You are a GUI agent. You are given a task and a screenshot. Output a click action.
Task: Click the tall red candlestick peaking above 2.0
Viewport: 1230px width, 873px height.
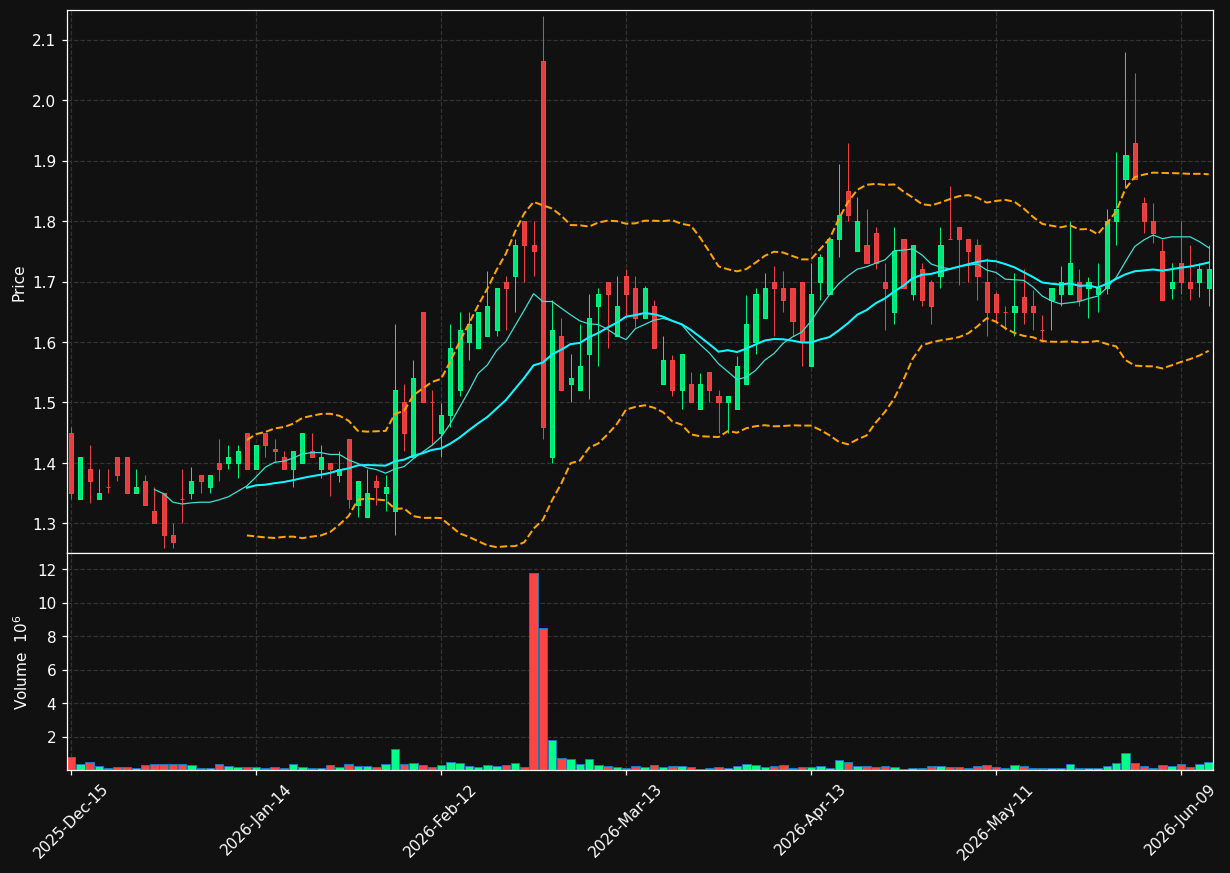(543, 244)
